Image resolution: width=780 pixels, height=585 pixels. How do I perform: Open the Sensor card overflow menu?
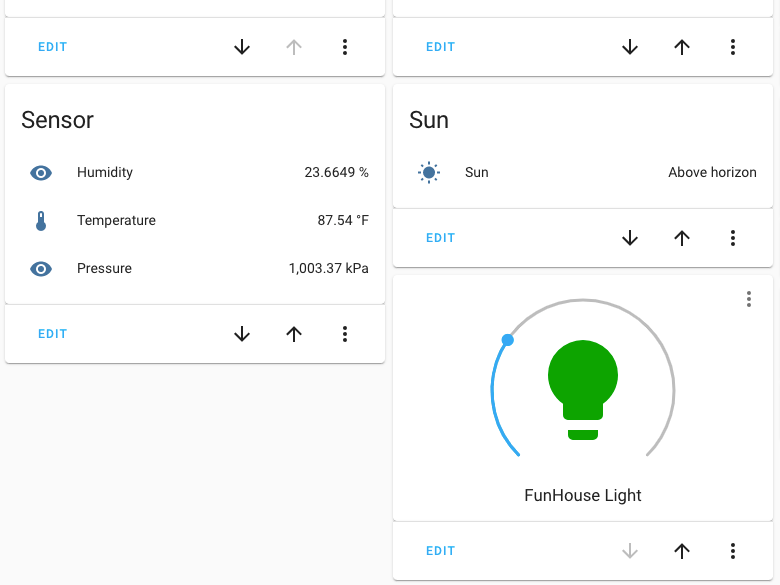pyautogui.click(x=345, y=334)
